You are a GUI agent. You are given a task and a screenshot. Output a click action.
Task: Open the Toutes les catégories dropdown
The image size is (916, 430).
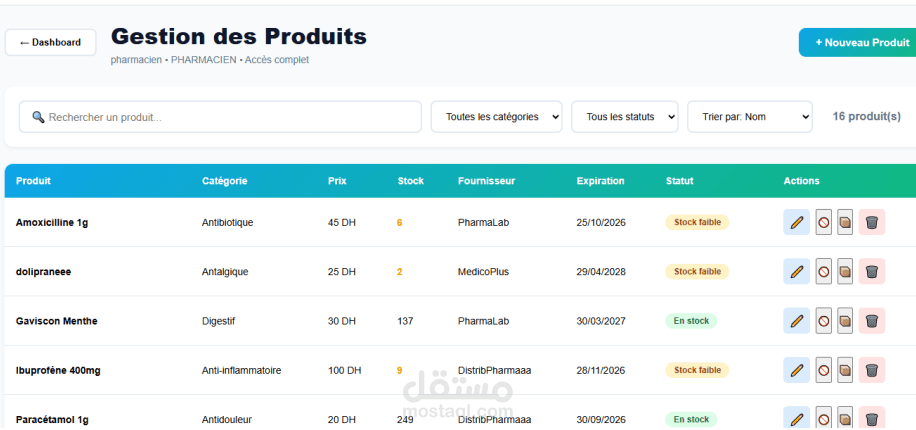pyautogui.click(x=496, y=117)
